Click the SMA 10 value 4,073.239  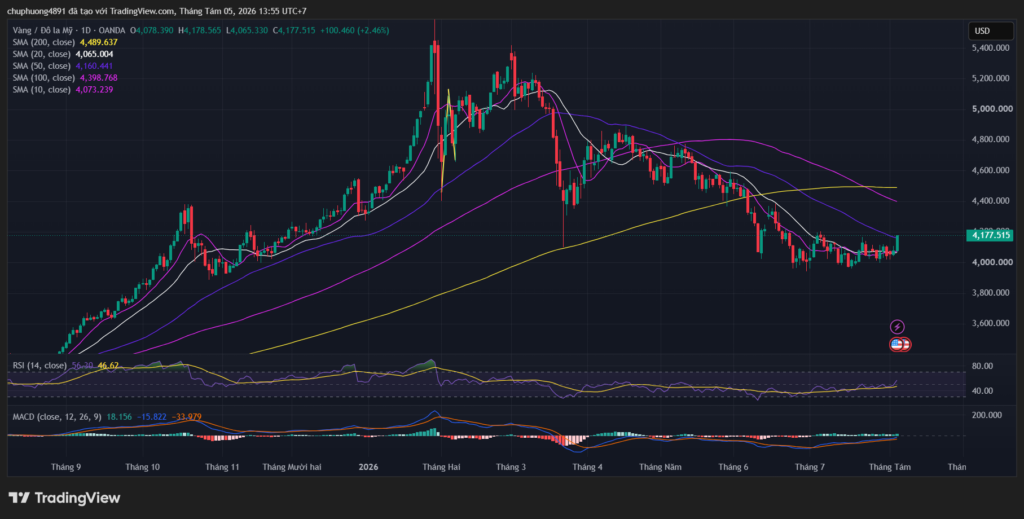click(x=94, y=89)
